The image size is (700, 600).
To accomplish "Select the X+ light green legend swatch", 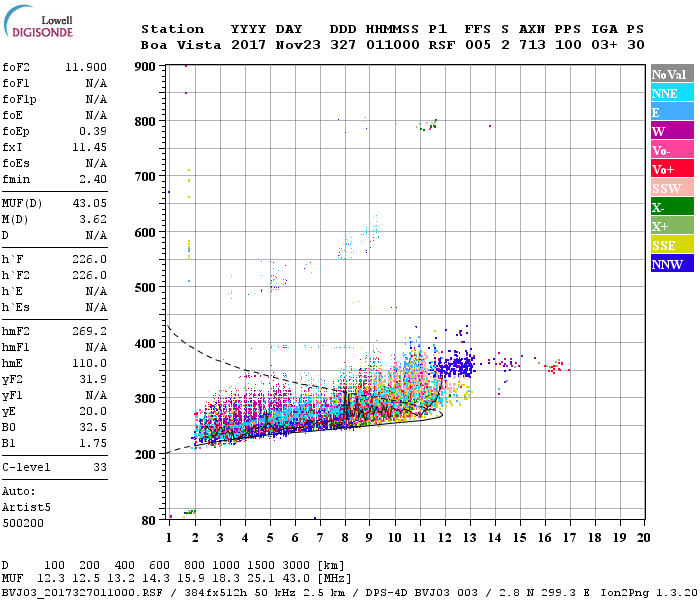I will pyautogui.click(x=672, y=225).
